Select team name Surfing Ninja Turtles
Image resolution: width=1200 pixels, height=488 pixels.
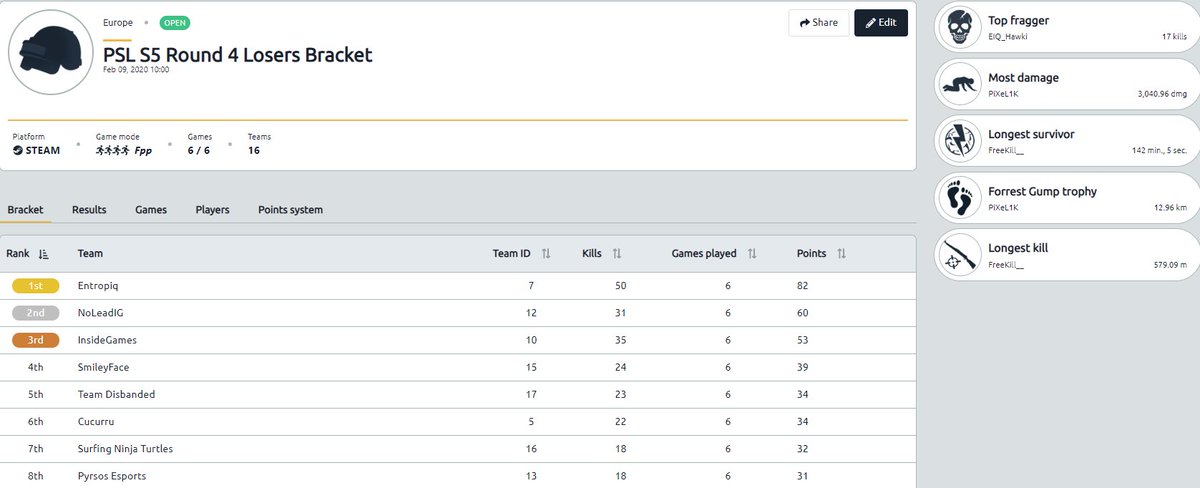[125, 448]
